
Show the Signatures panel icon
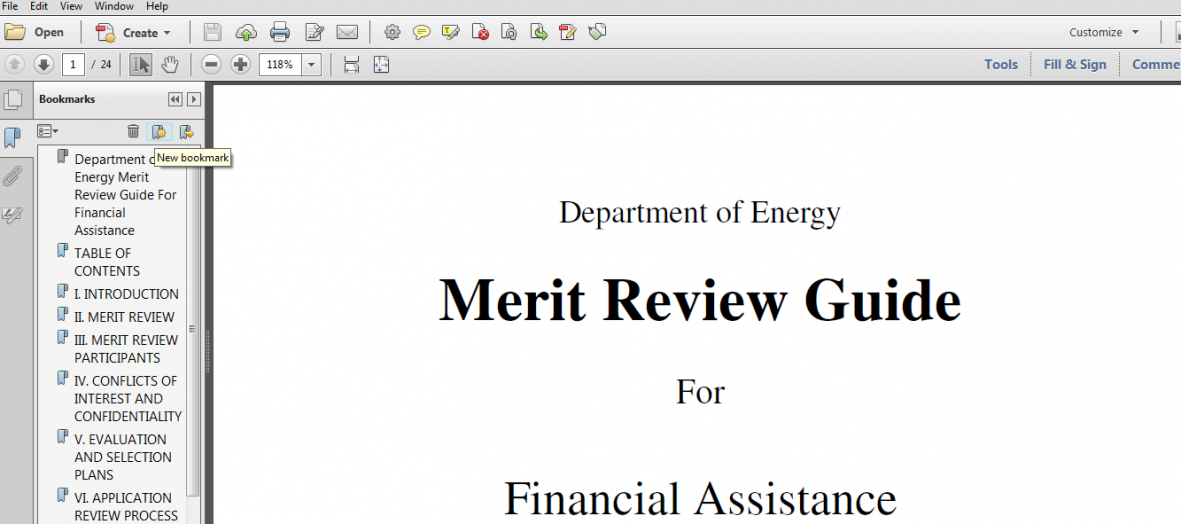[x=13, y=215]
